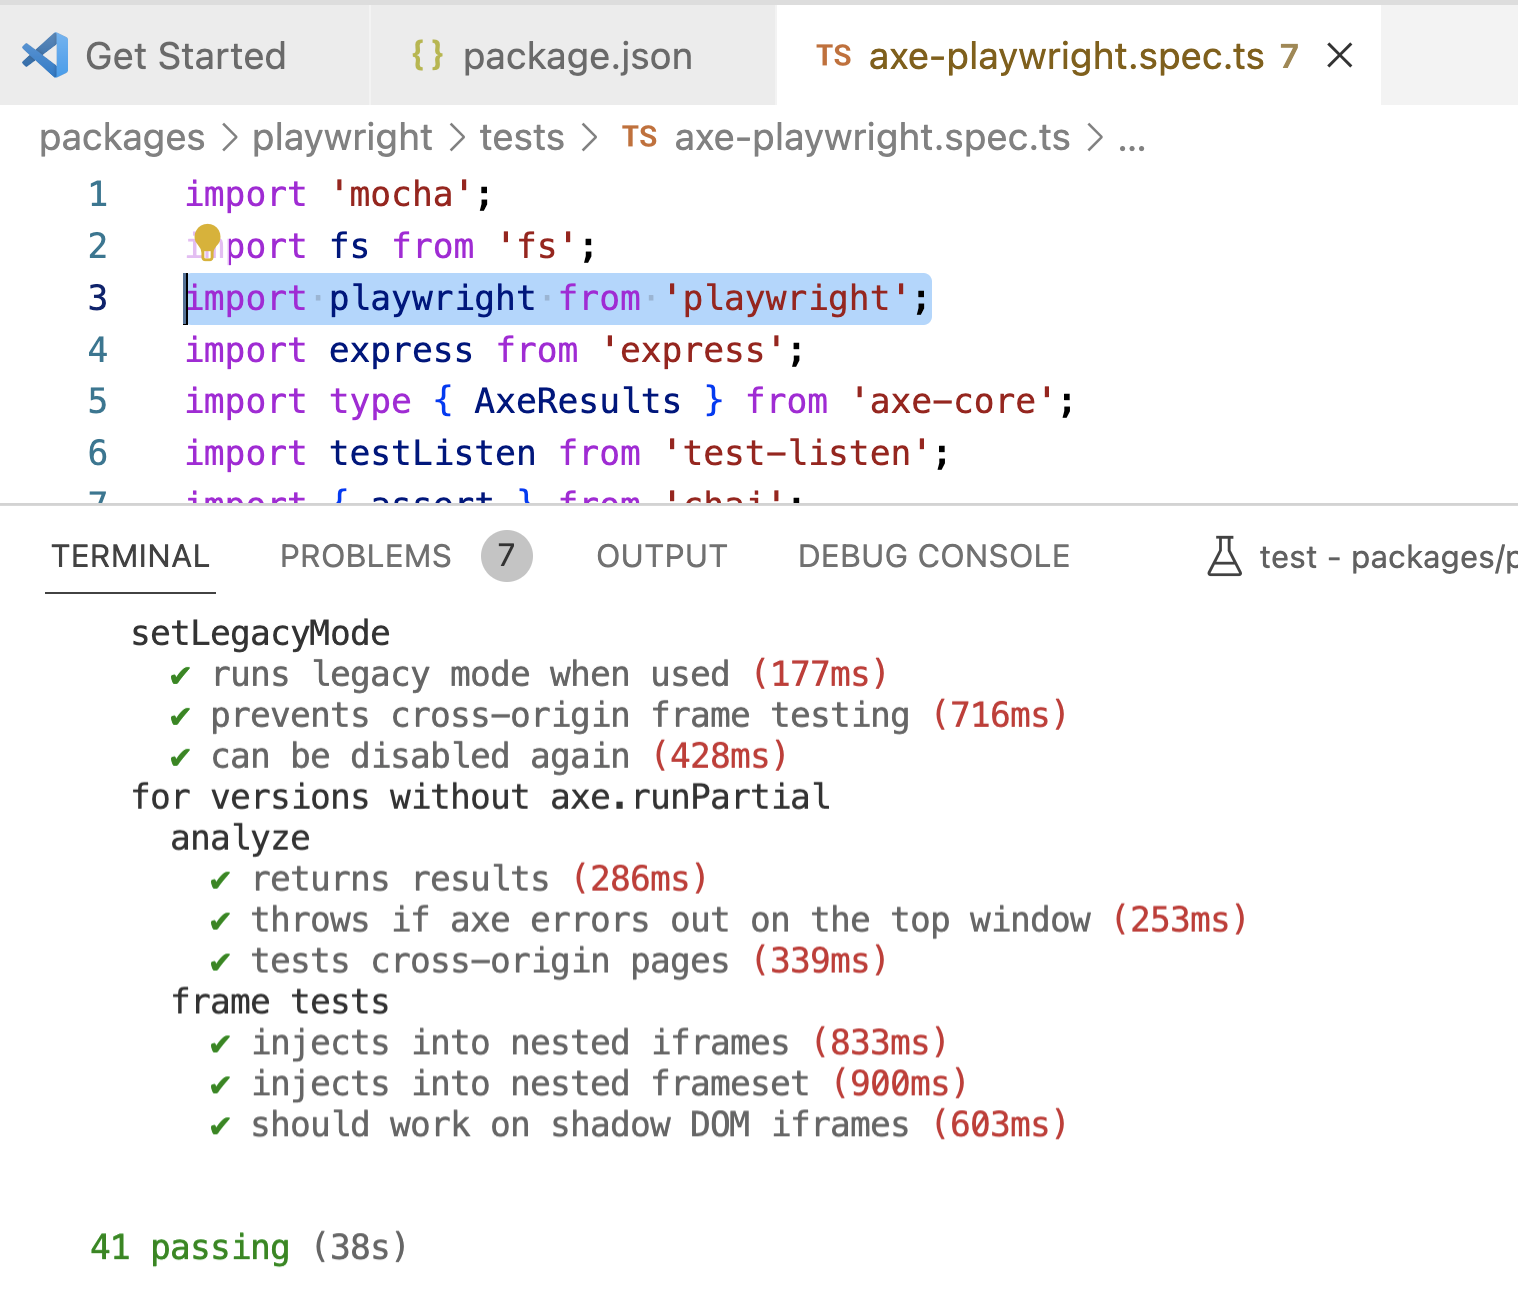Viewport: 1518px width, 1304px height.
Task: Click the beaker test task icon
Action: pos(1224,556)
